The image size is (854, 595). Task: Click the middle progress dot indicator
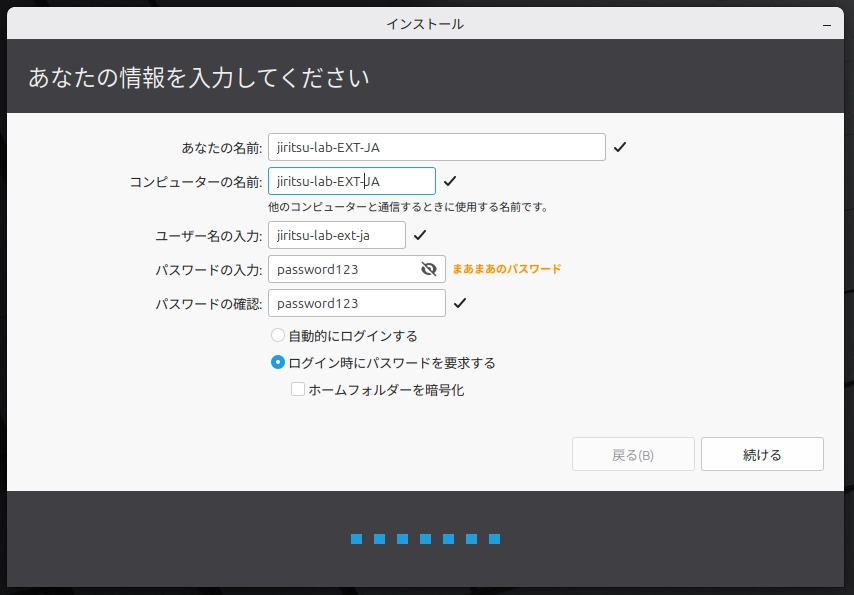425,538
